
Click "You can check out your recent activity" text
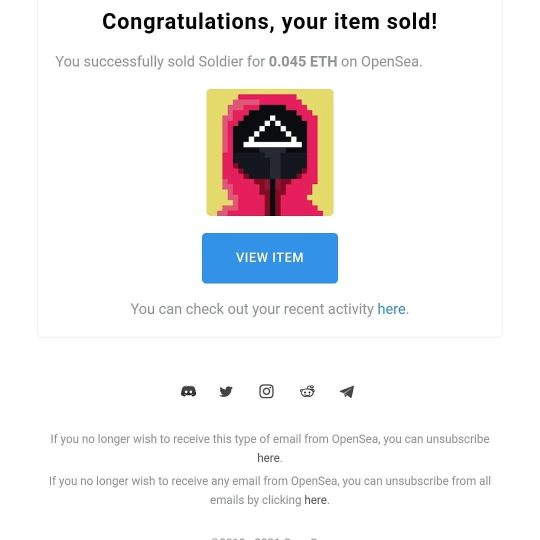click(x=252, y=309)
